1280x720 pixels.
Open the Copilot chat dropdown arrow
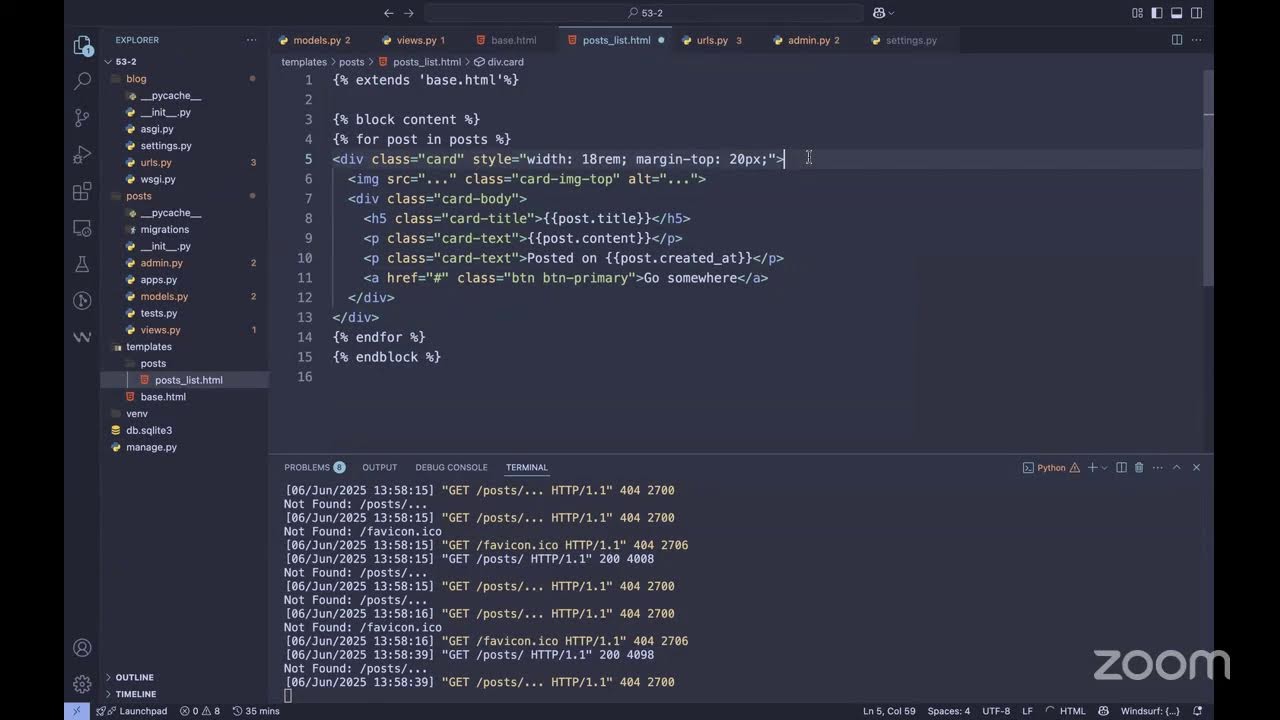[x=891, y=13]
